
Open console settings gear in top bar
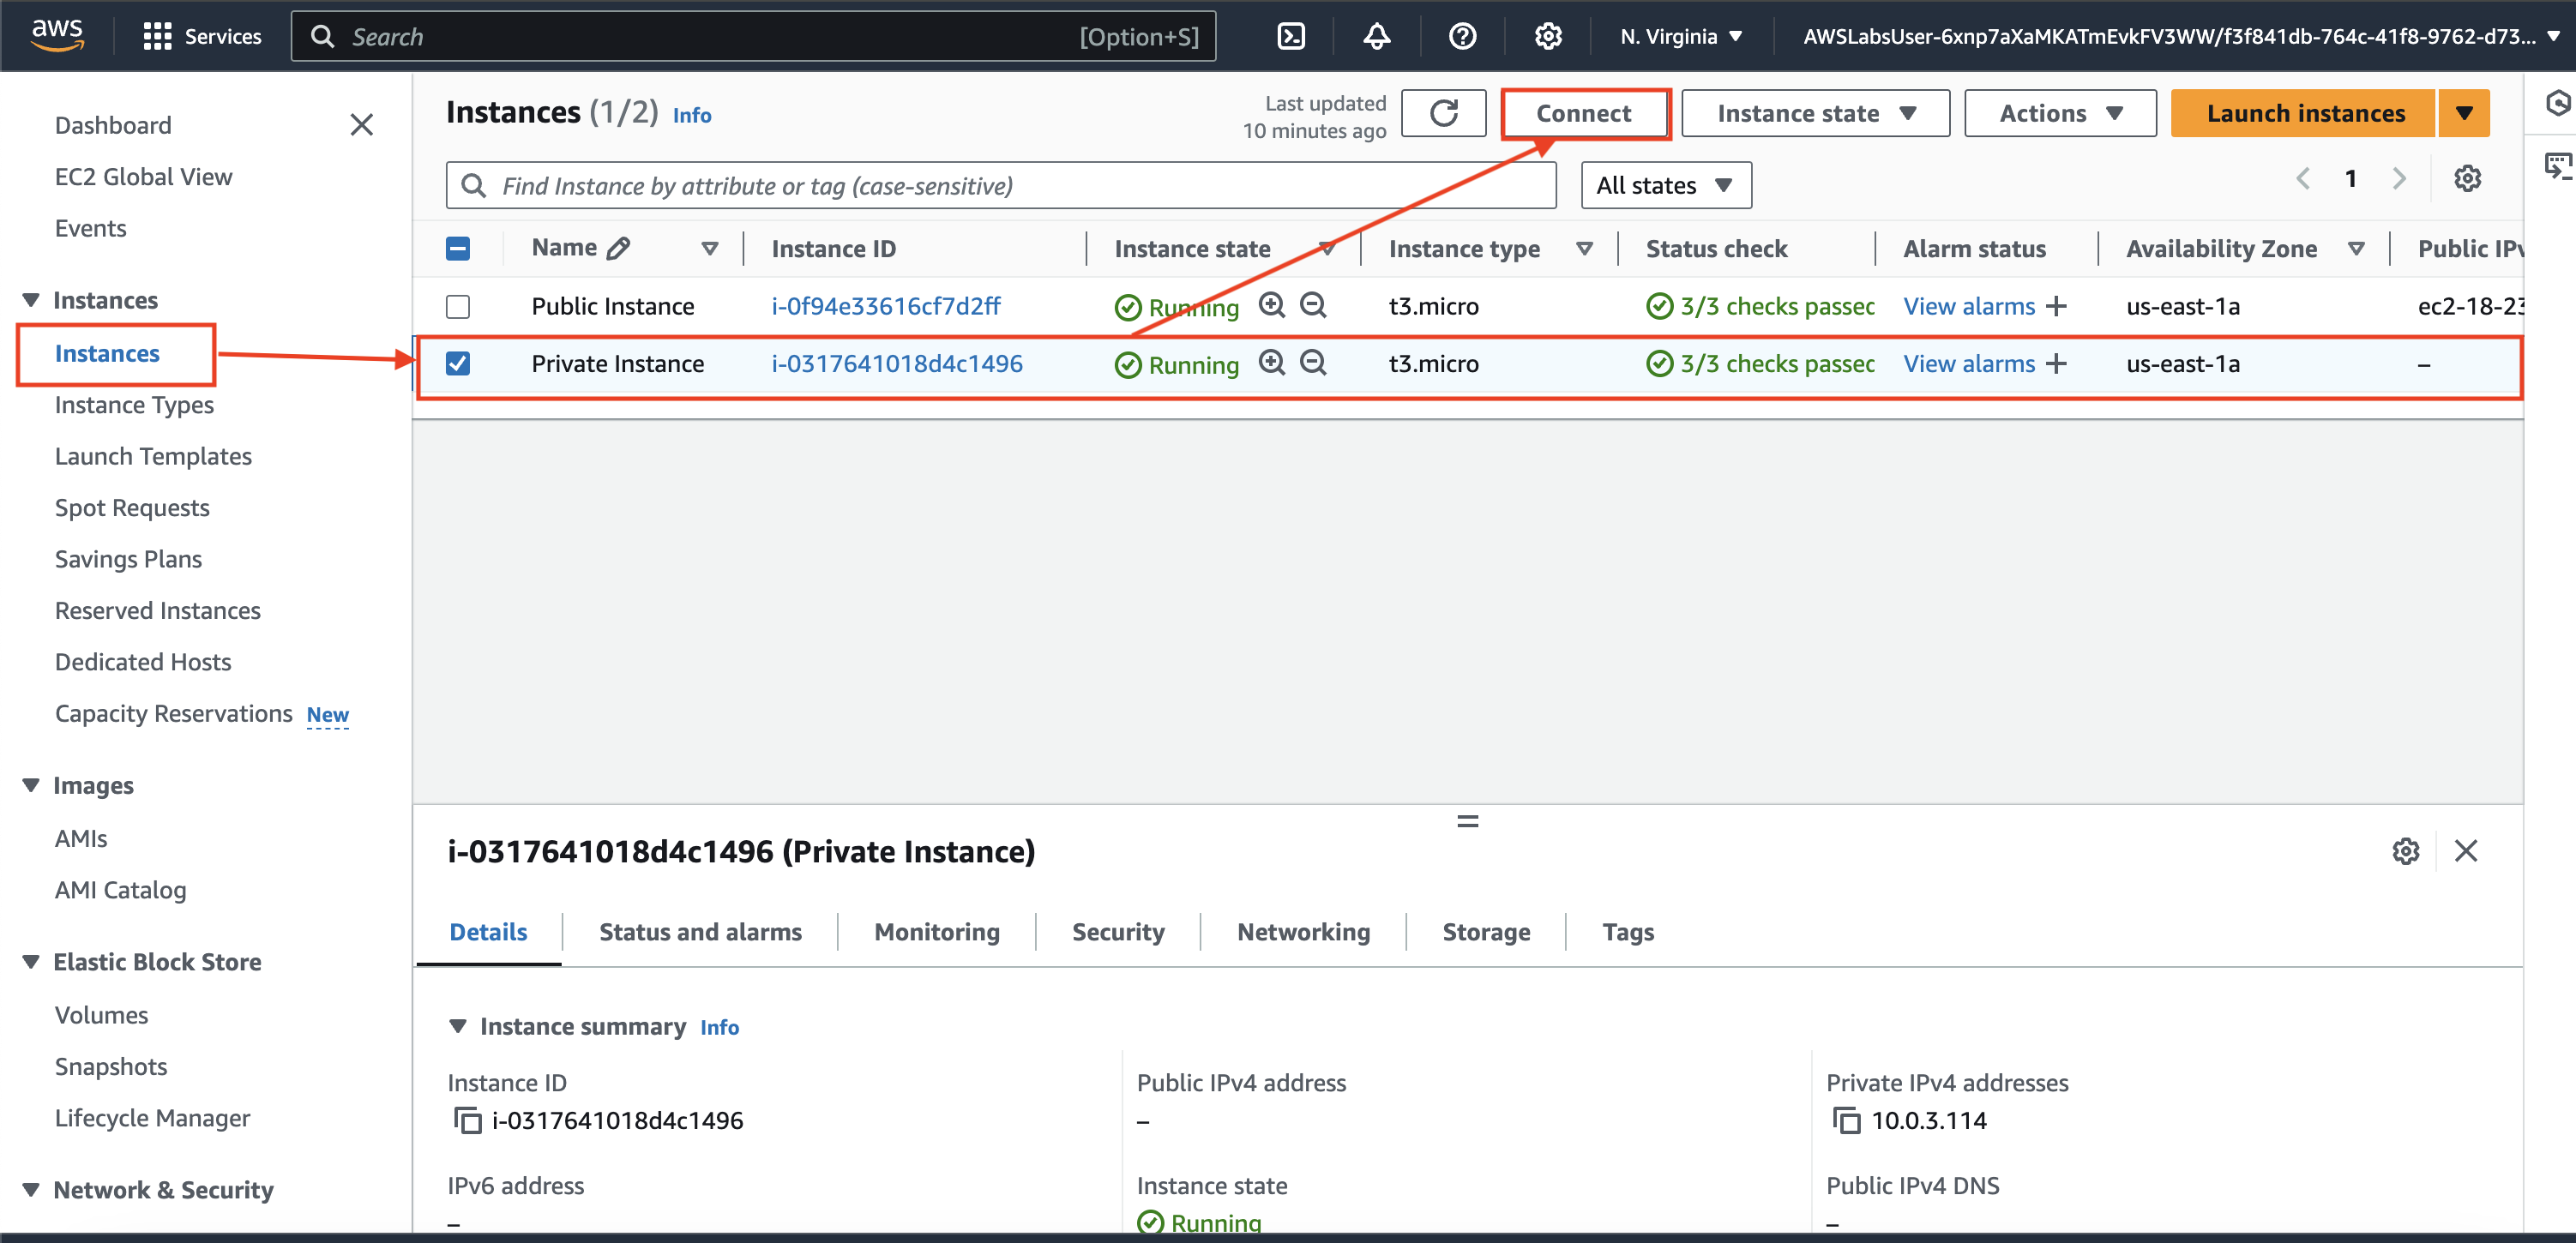coord(1548,37)
